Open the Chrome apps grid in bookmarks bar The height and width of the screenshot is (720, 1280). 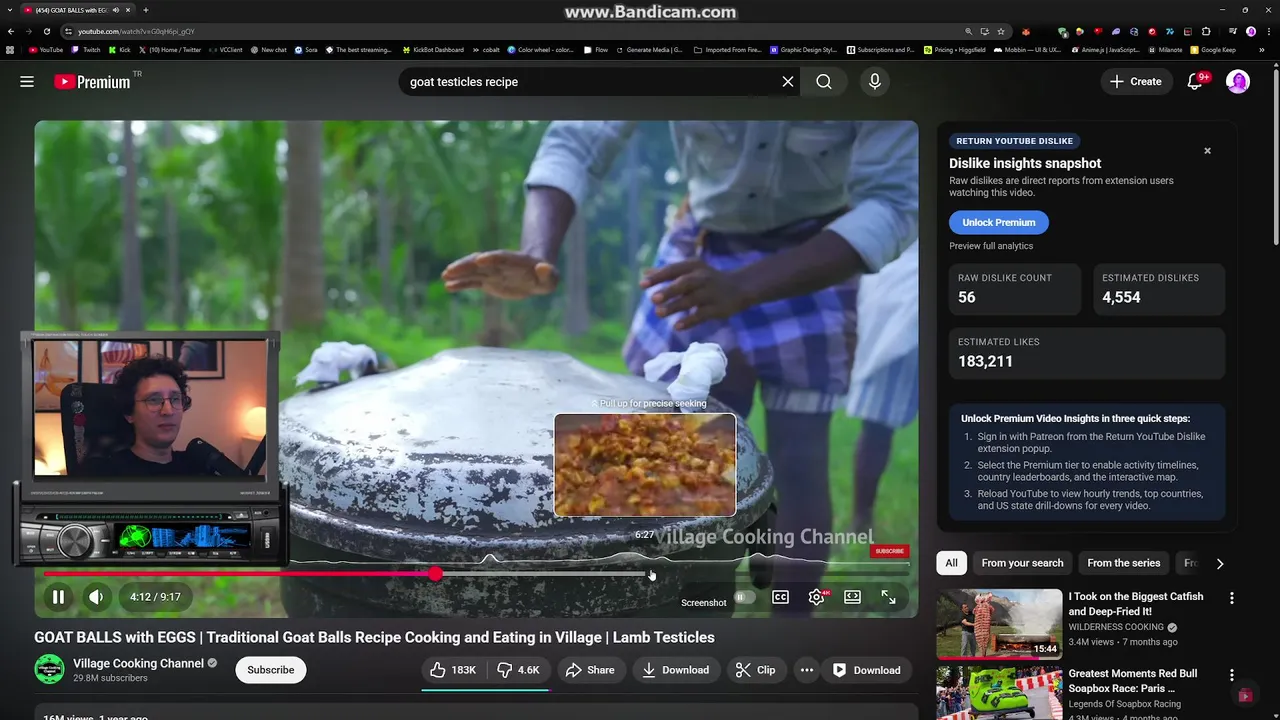point(10,49)
